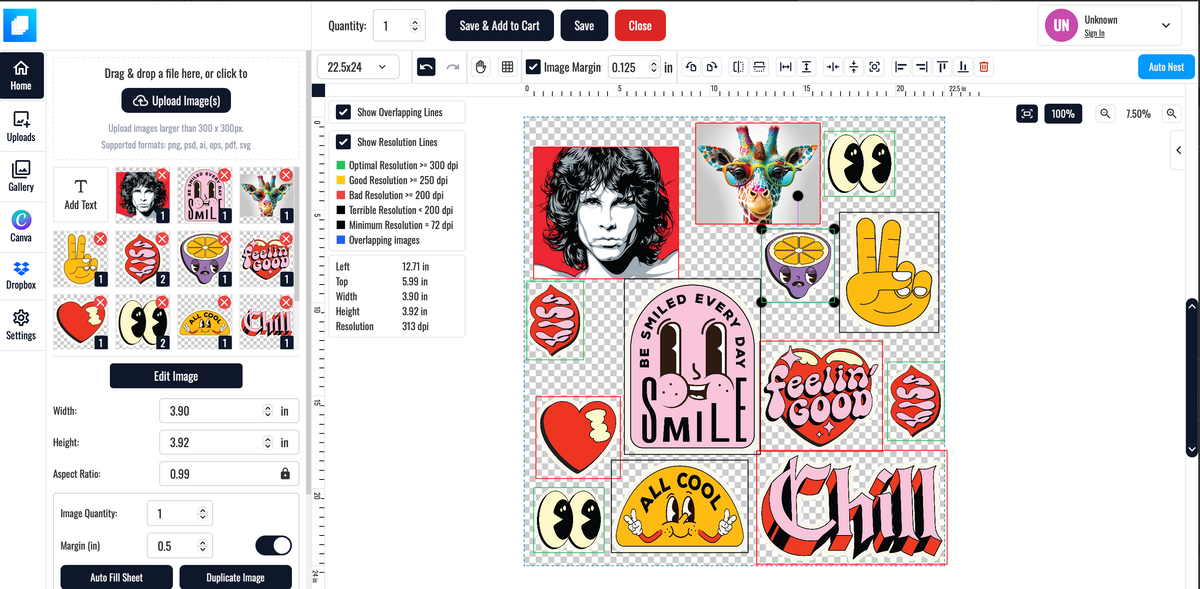Toggle the aspect ratio lock
This screenshot has width=1200, height=589.
pos(285,474)
